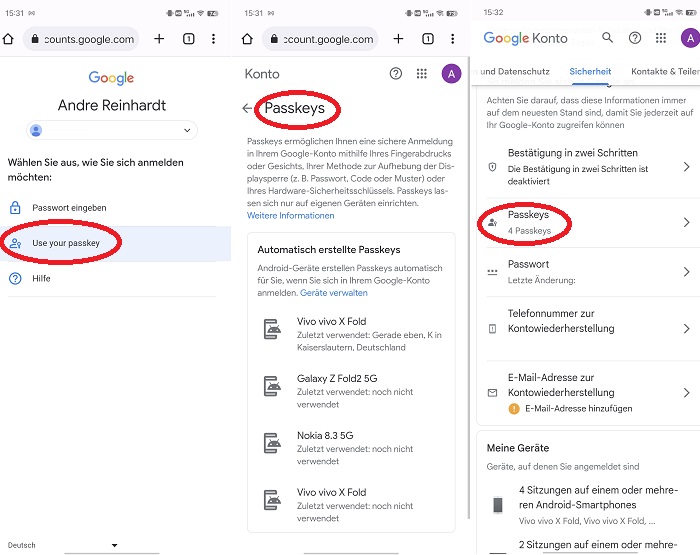
Task: Open search icon in Google Konto header
Action: [607, 38]
